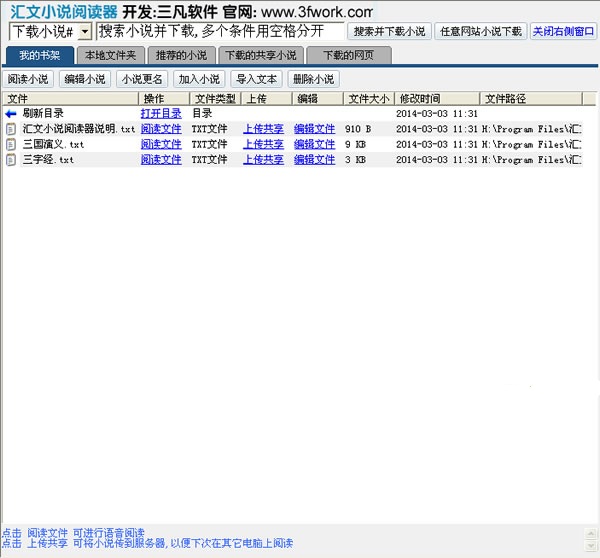Click the www.3fwork.com website text
Viewport: 600px width, 558px height.
(x=317, y=12)
